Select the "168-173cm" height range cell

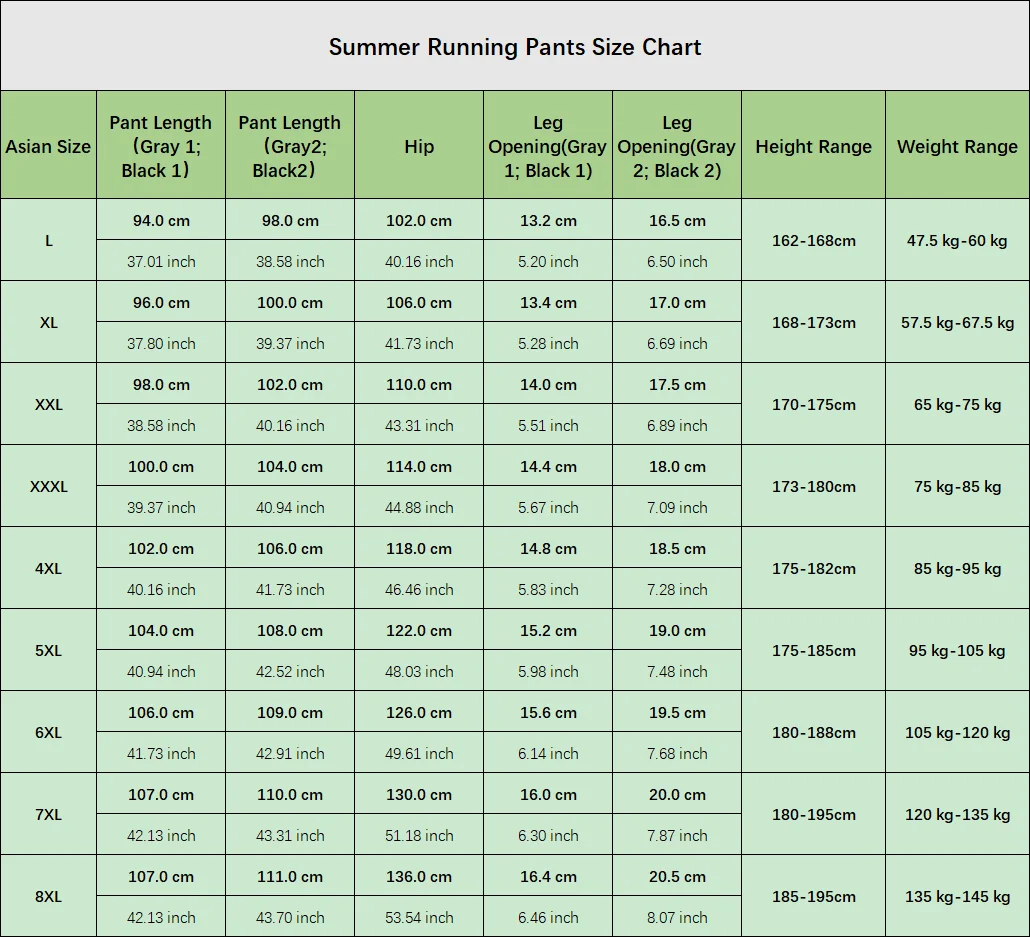[814, 323]
